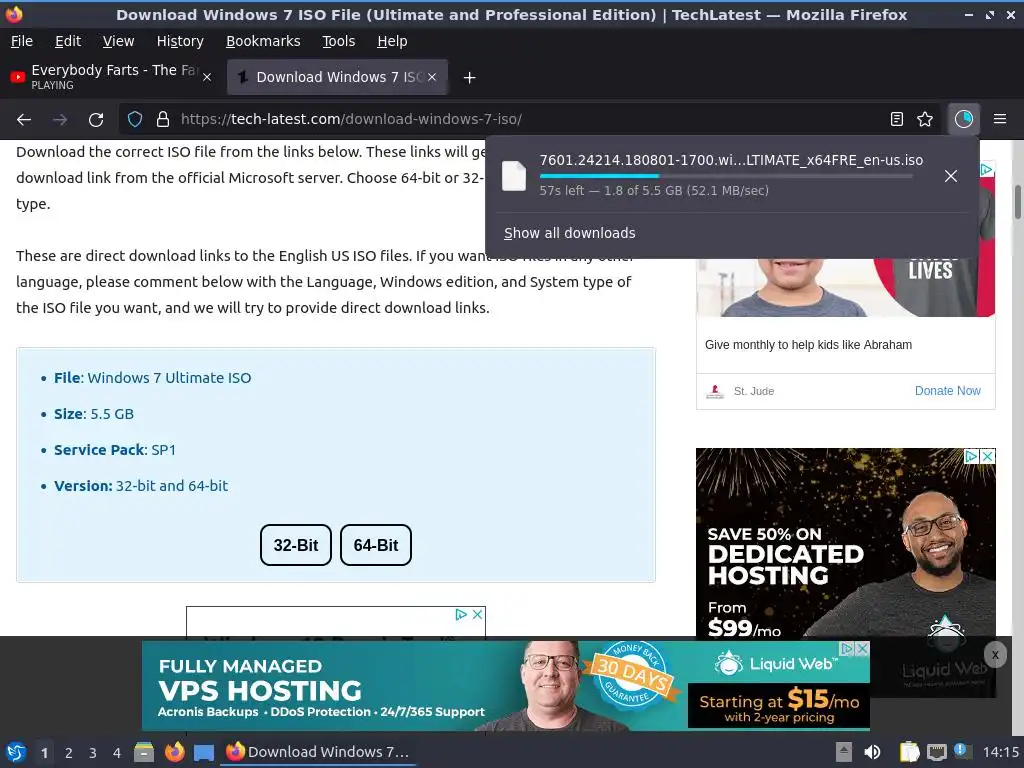The image size is (1024, 768).
Task: Close the Dedicated Hosting ad
Action: coord(988,456)
